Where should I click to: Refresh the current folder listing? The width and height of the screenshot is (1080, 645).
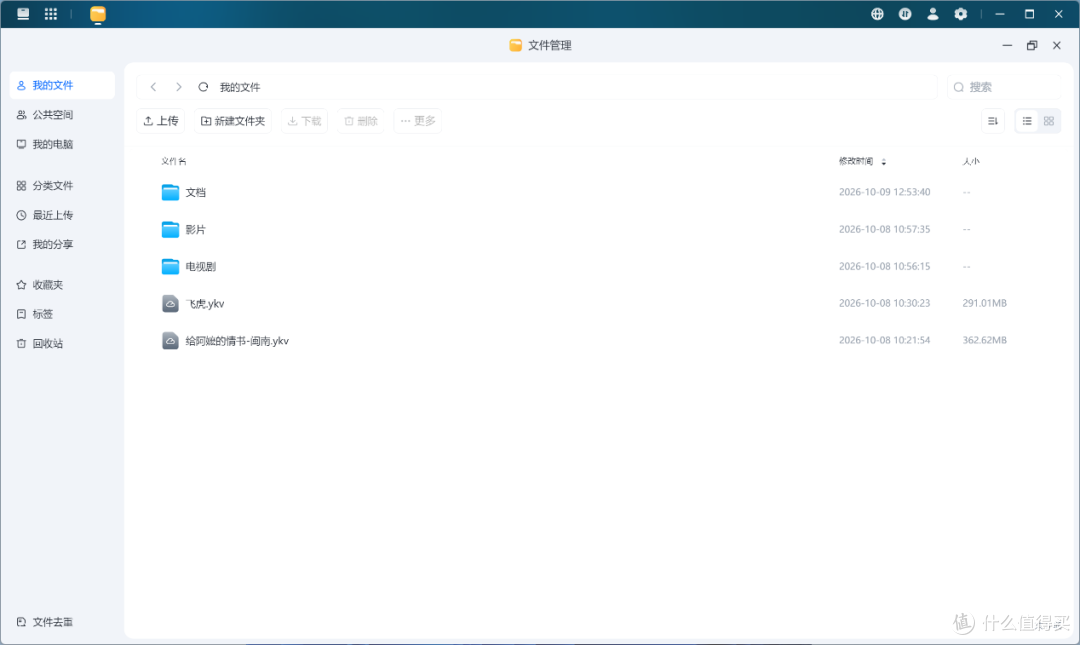point(203,87)
